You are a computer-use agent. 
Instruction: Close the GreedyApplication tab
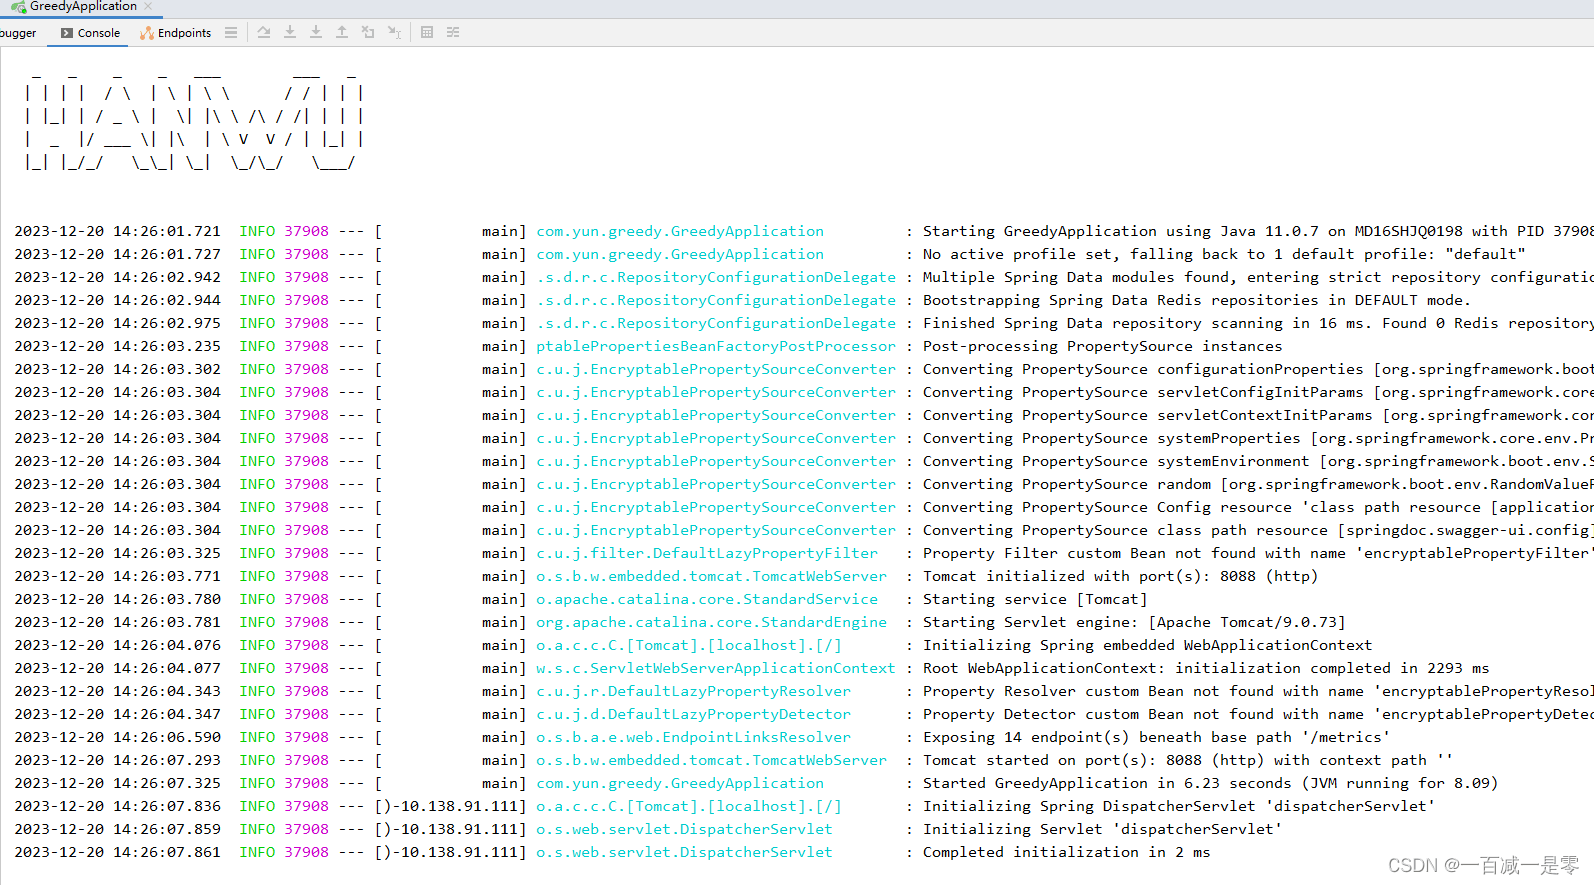pos(148,6)
